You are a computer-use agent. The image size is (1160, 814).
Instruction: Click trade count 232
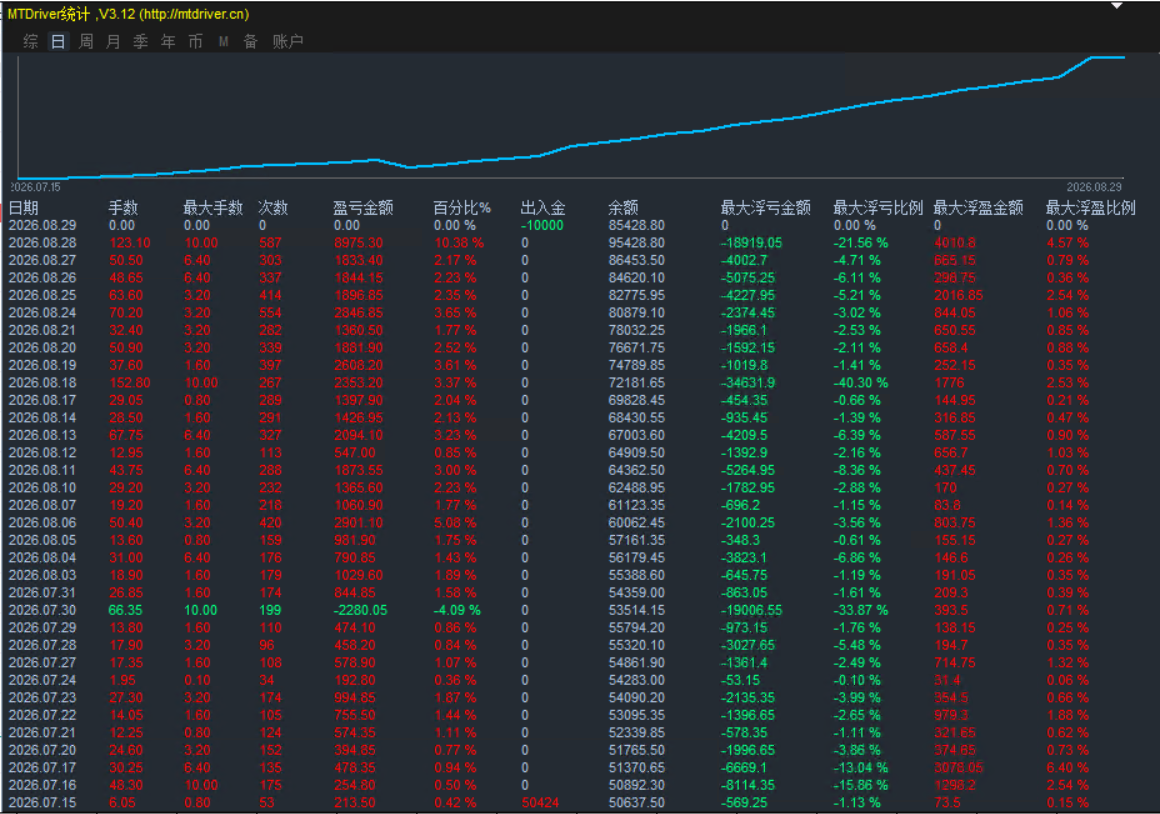pyautogui.click(x=270, y=488)
